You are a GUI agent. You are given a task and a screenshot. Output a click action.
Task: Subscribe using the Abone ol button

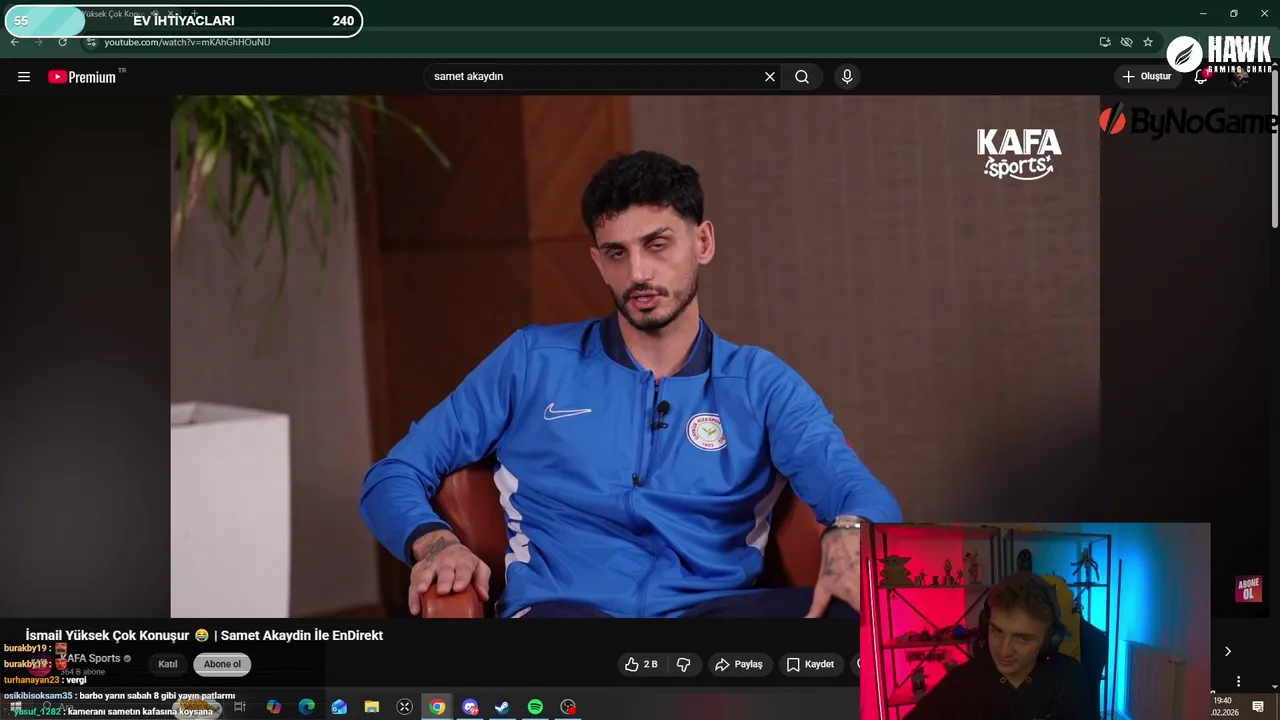(x=222, y=664)
